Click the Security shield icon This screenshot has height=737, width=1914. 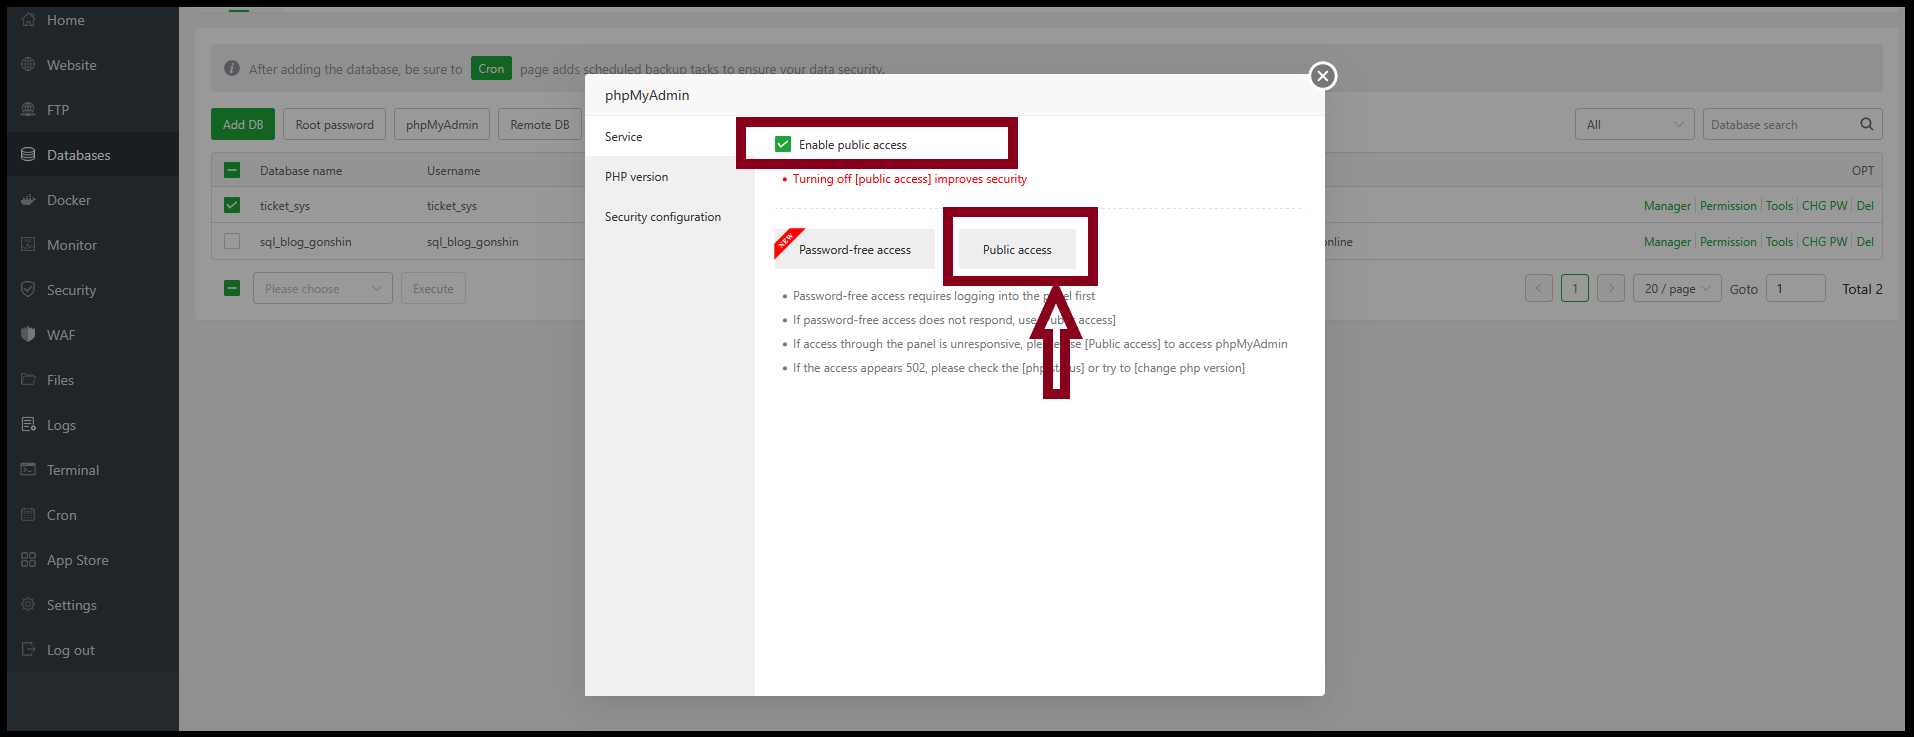click(28, 290)
